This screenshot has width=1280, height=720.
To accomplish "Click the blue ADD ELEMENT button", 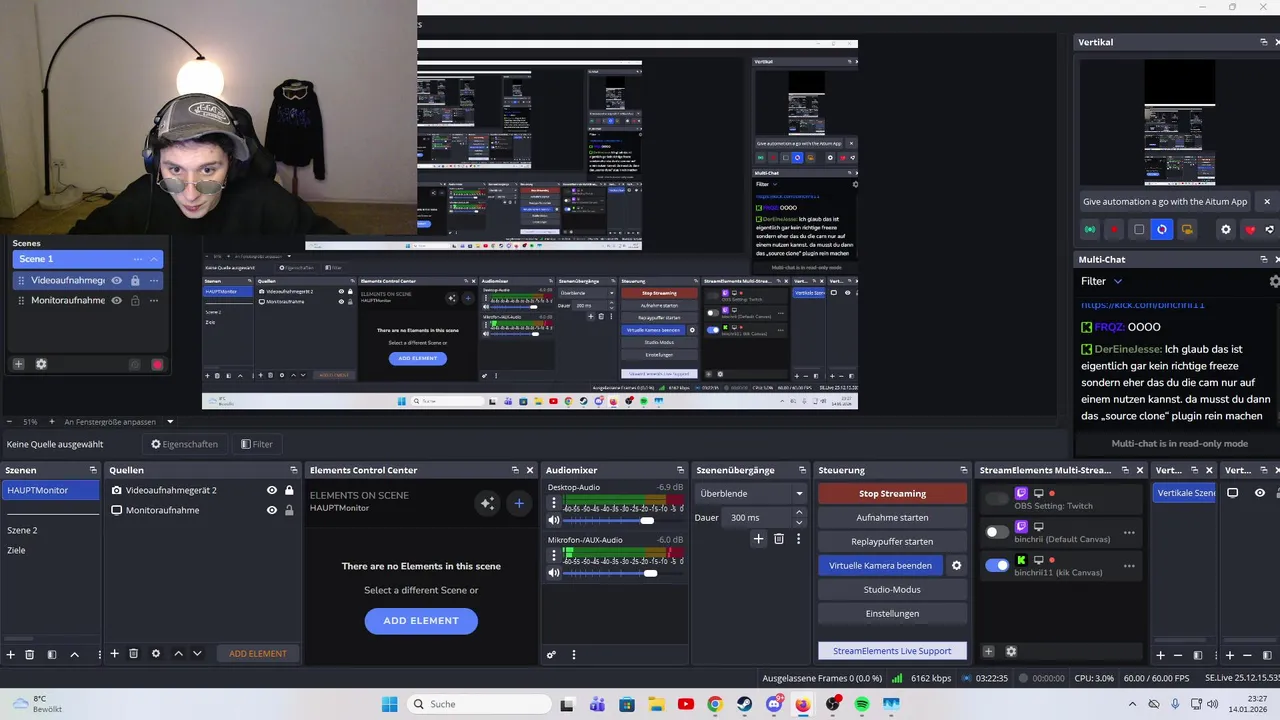I will (421, 620).
